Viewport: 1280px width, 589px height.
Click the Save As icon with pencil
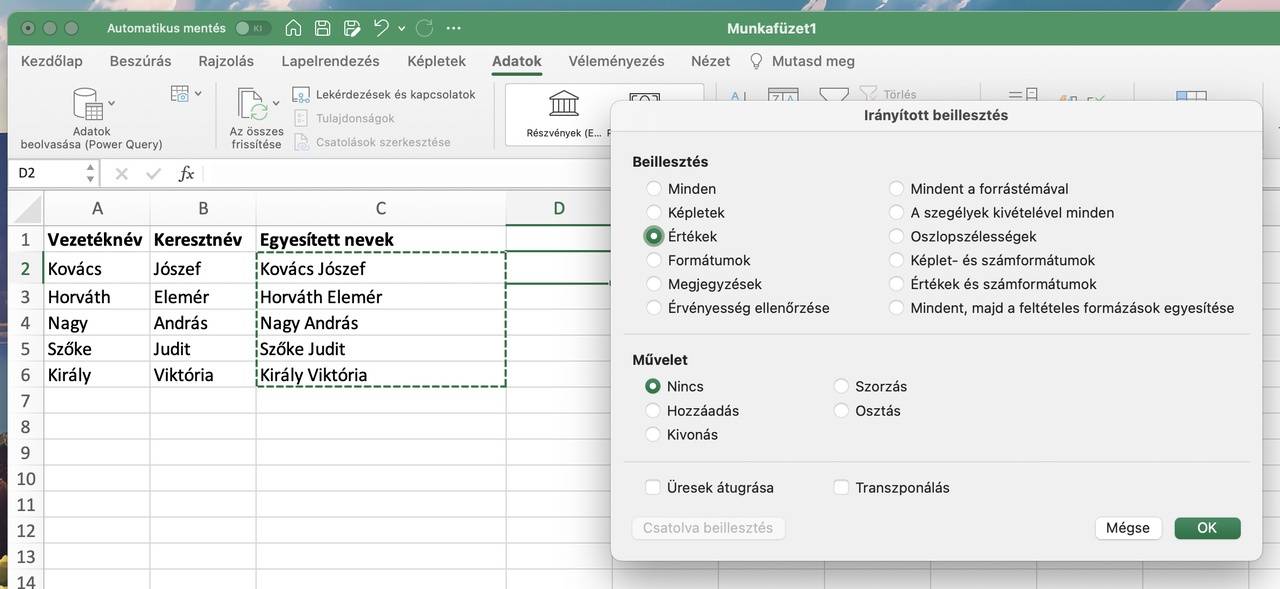point(350,28)
